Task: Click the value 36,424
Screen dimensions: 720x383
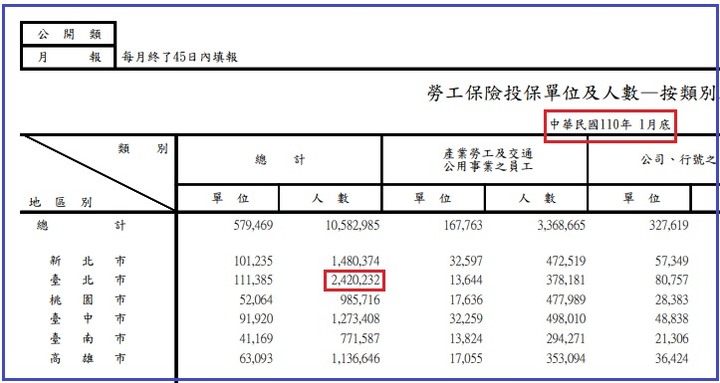Action: point(671,358)
